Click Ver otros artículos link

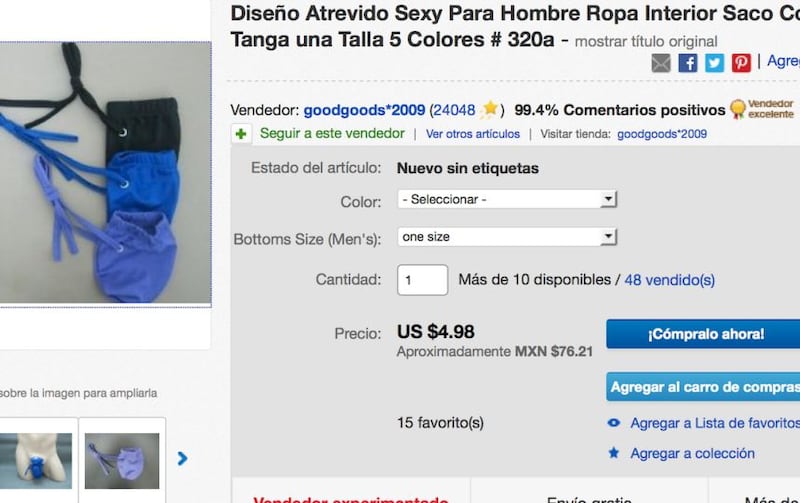(473, 134)
